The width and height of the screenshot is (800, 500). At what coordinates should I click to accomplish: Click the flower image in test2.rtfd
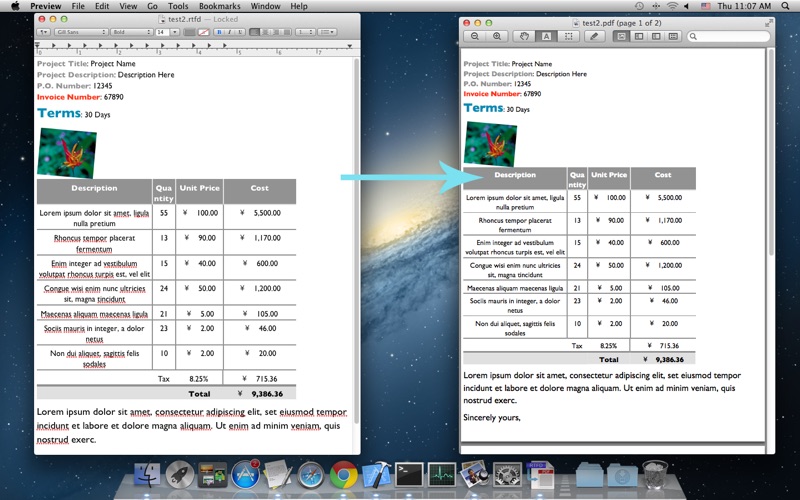pyautogui.click(x=67, y=153)
